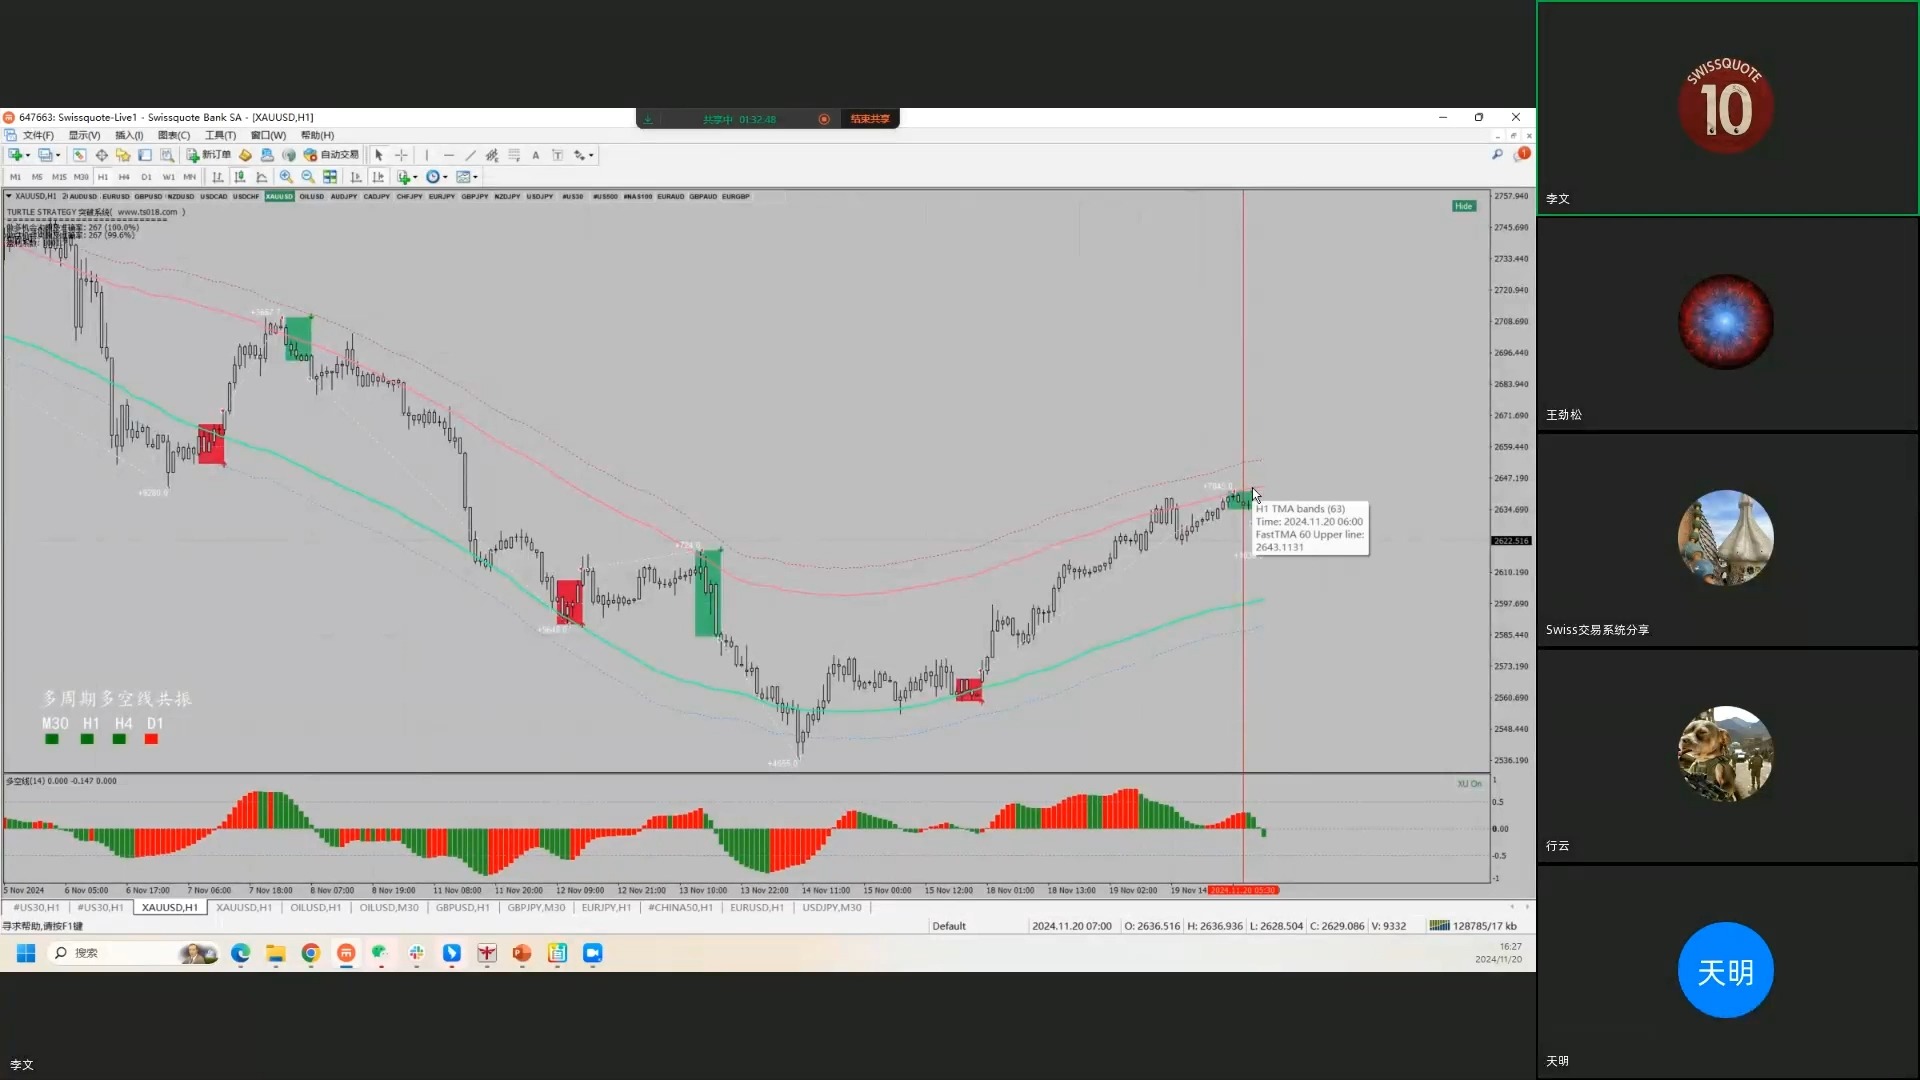The height and width of the screenshot is (1080, 1920).
Task: Click the zoom out magnifier icon
Action: [x=308, y=177]
